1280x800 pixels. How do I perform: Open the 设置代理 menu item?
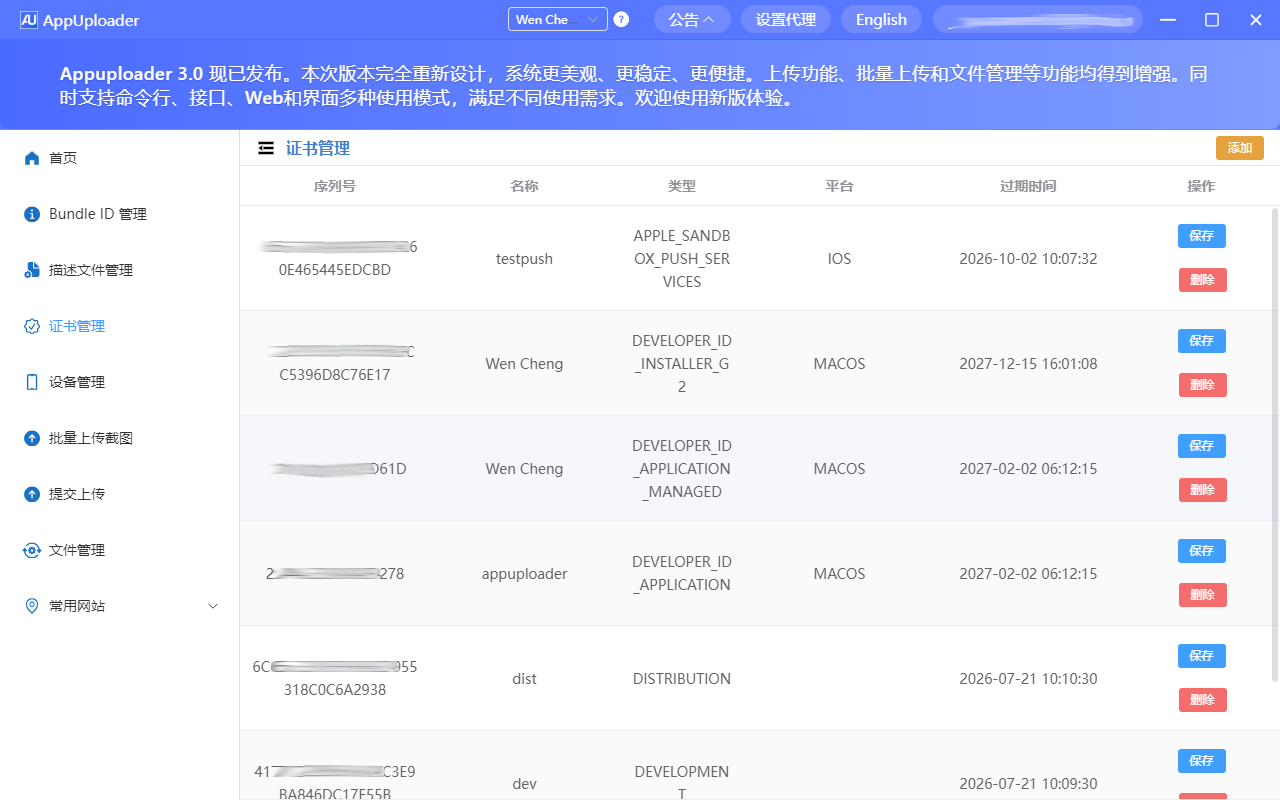(785, 18)
